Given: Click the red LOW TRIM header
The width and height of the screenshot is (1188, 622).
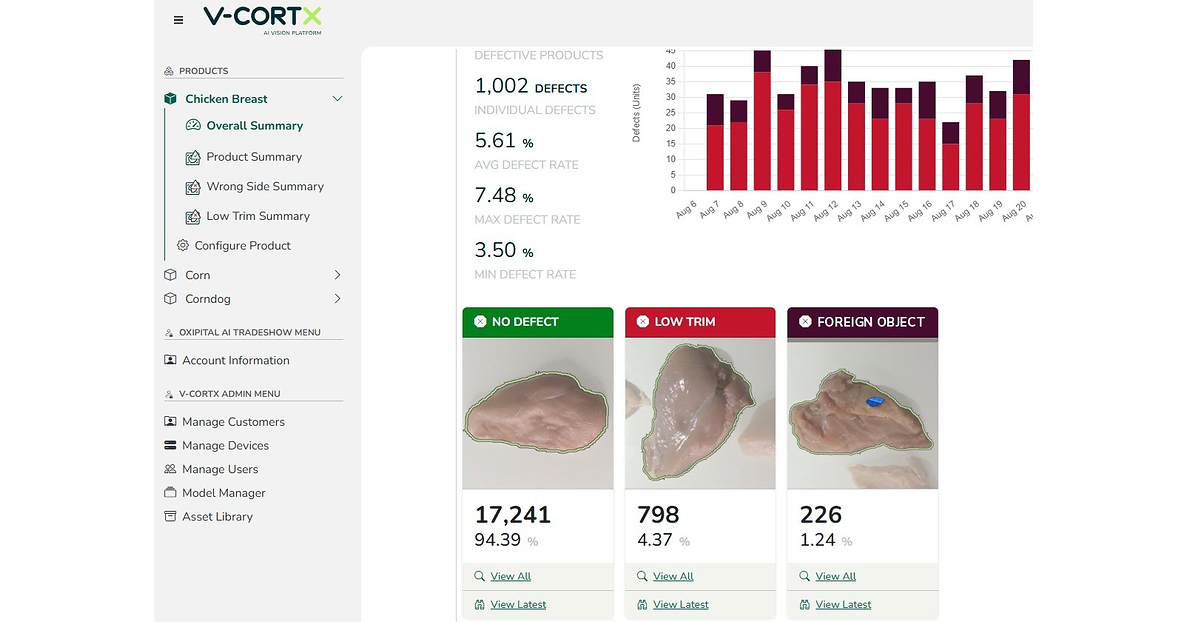Looking at the screenshot, I should 700,322.
